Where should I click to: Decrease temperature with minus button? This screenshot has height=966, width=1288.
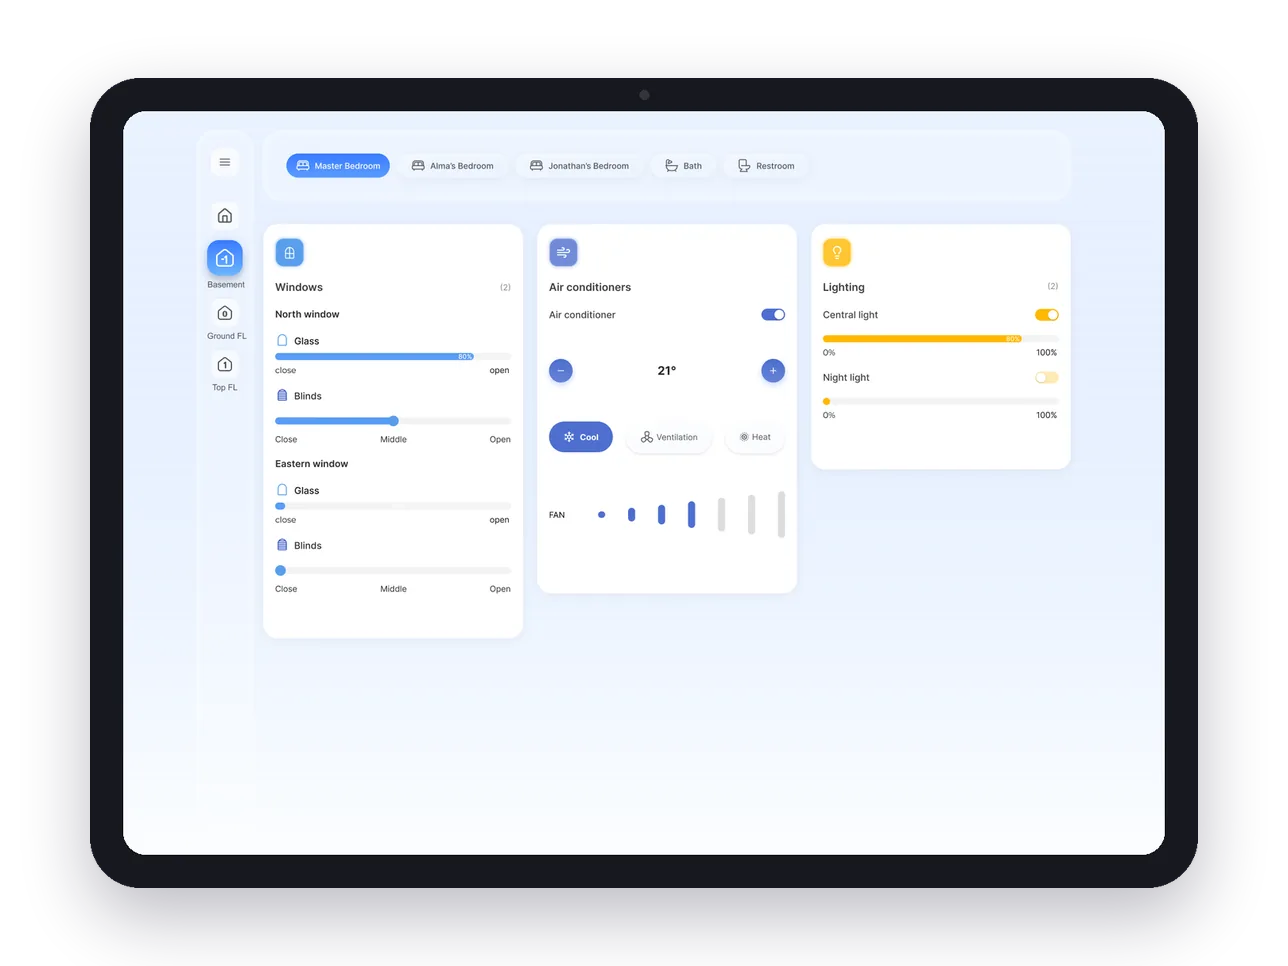pyautogui.click(x=561, y=371)
